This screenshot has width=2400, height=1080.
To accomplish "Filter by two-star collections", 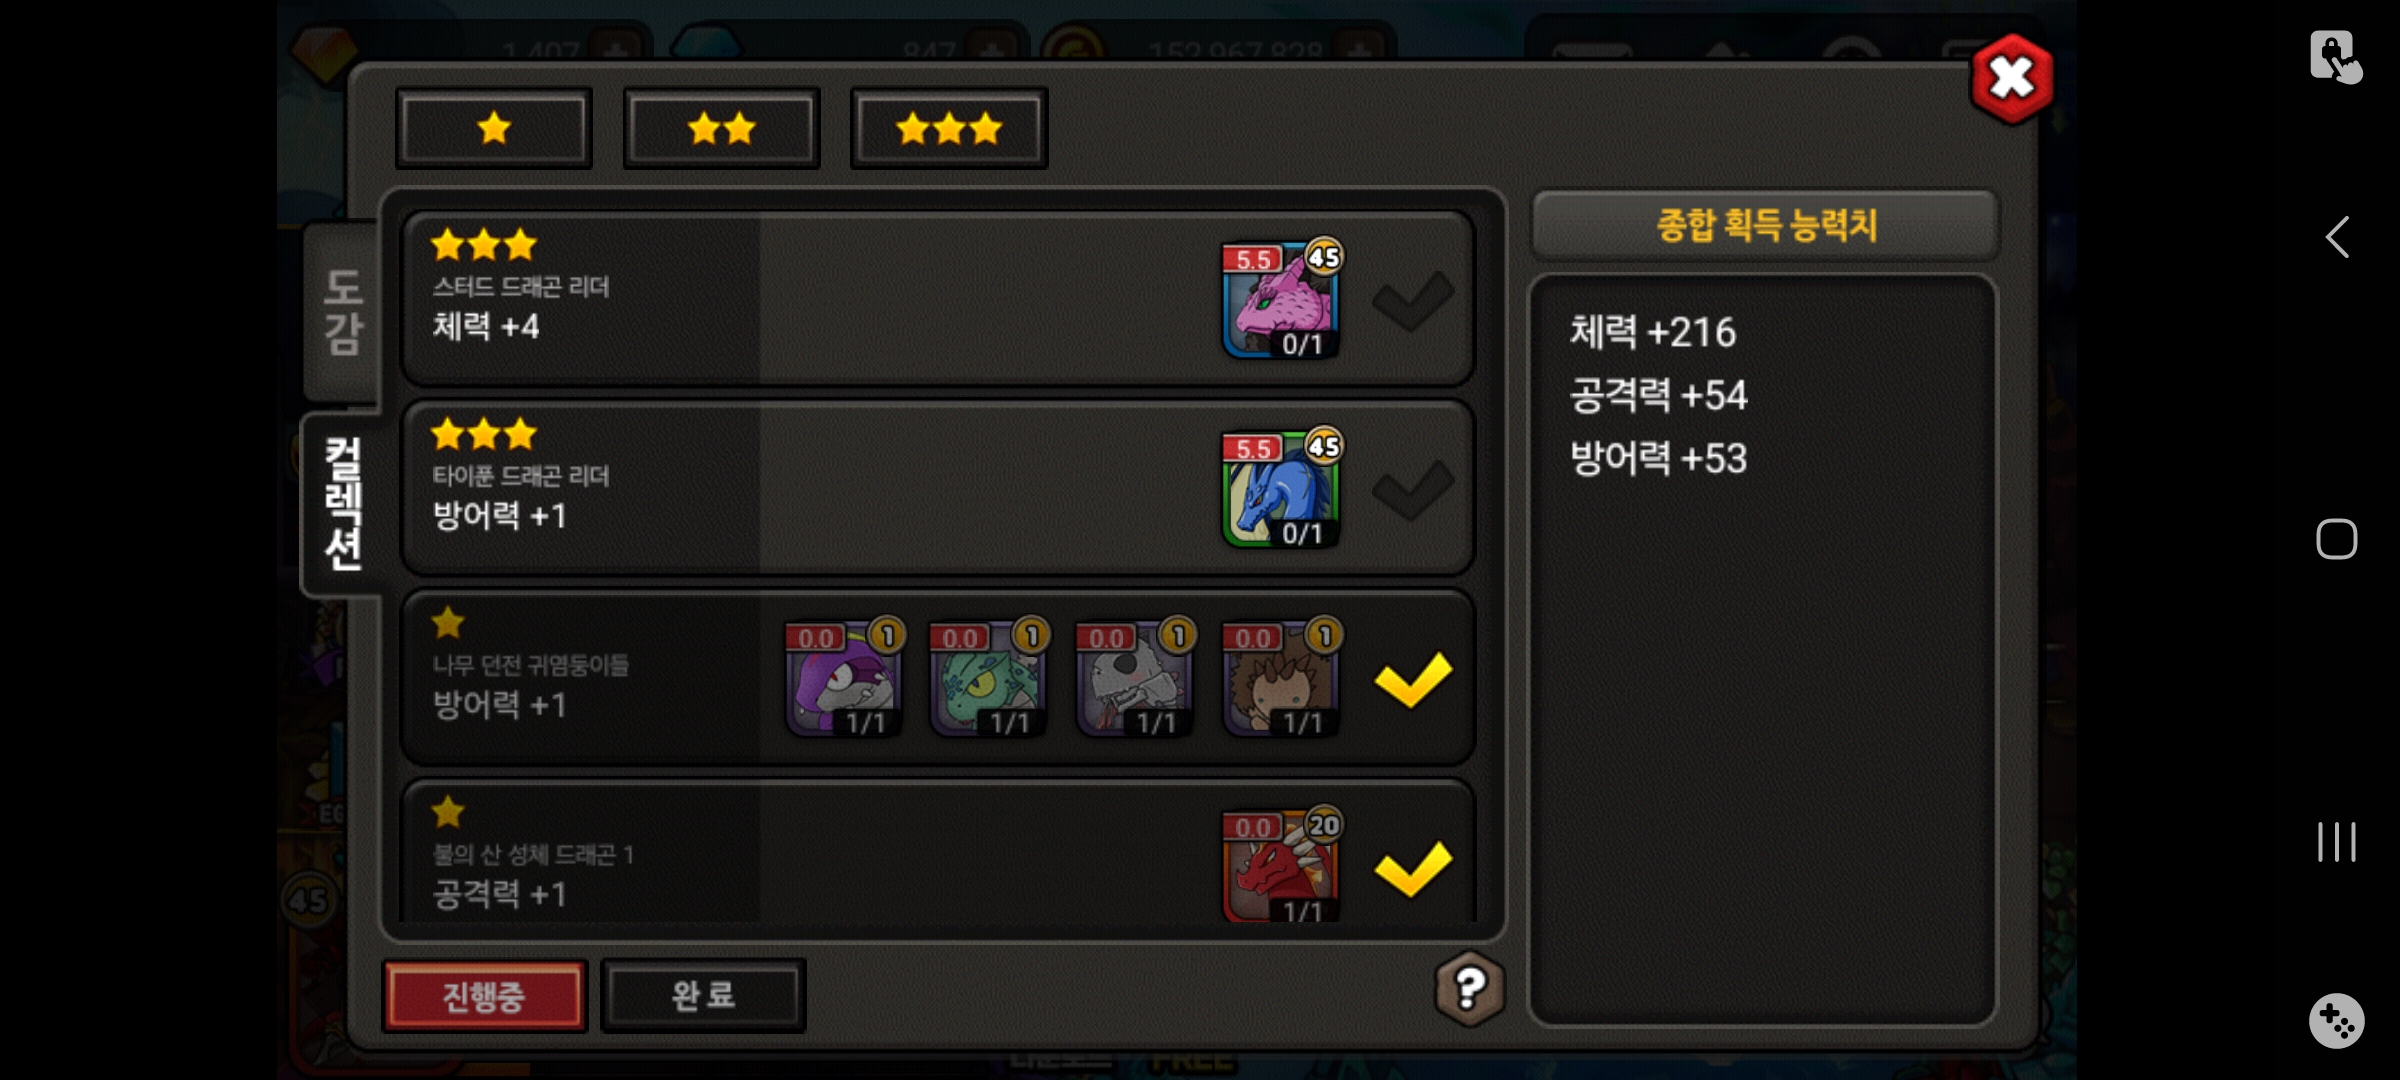I will pyautogui.click(x=721, y=128).
